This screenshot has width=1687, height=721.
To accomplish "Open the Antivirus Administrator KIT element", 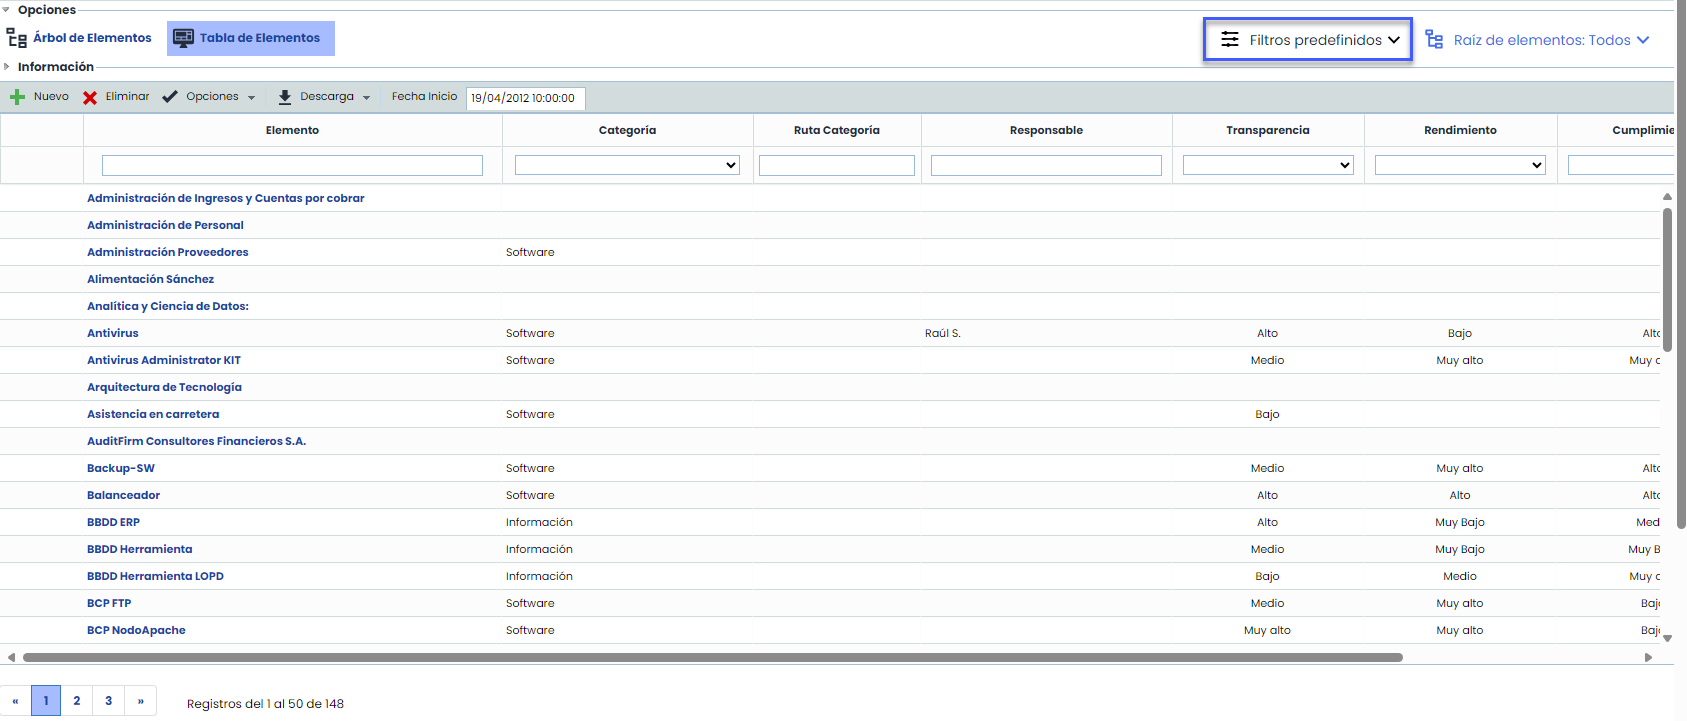I will tap(164, 360).
